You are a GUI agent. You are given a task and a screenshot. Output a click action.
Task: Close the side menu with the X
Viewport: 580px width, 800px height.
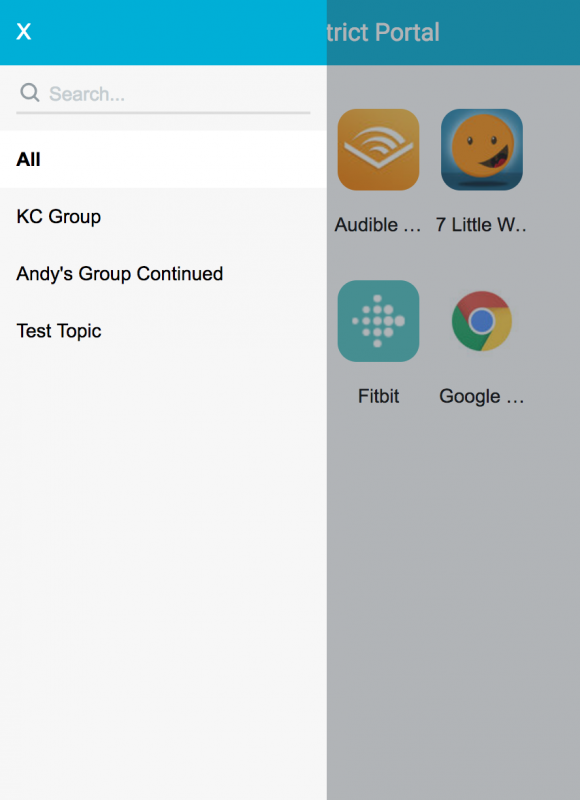[x=23, y=32]
